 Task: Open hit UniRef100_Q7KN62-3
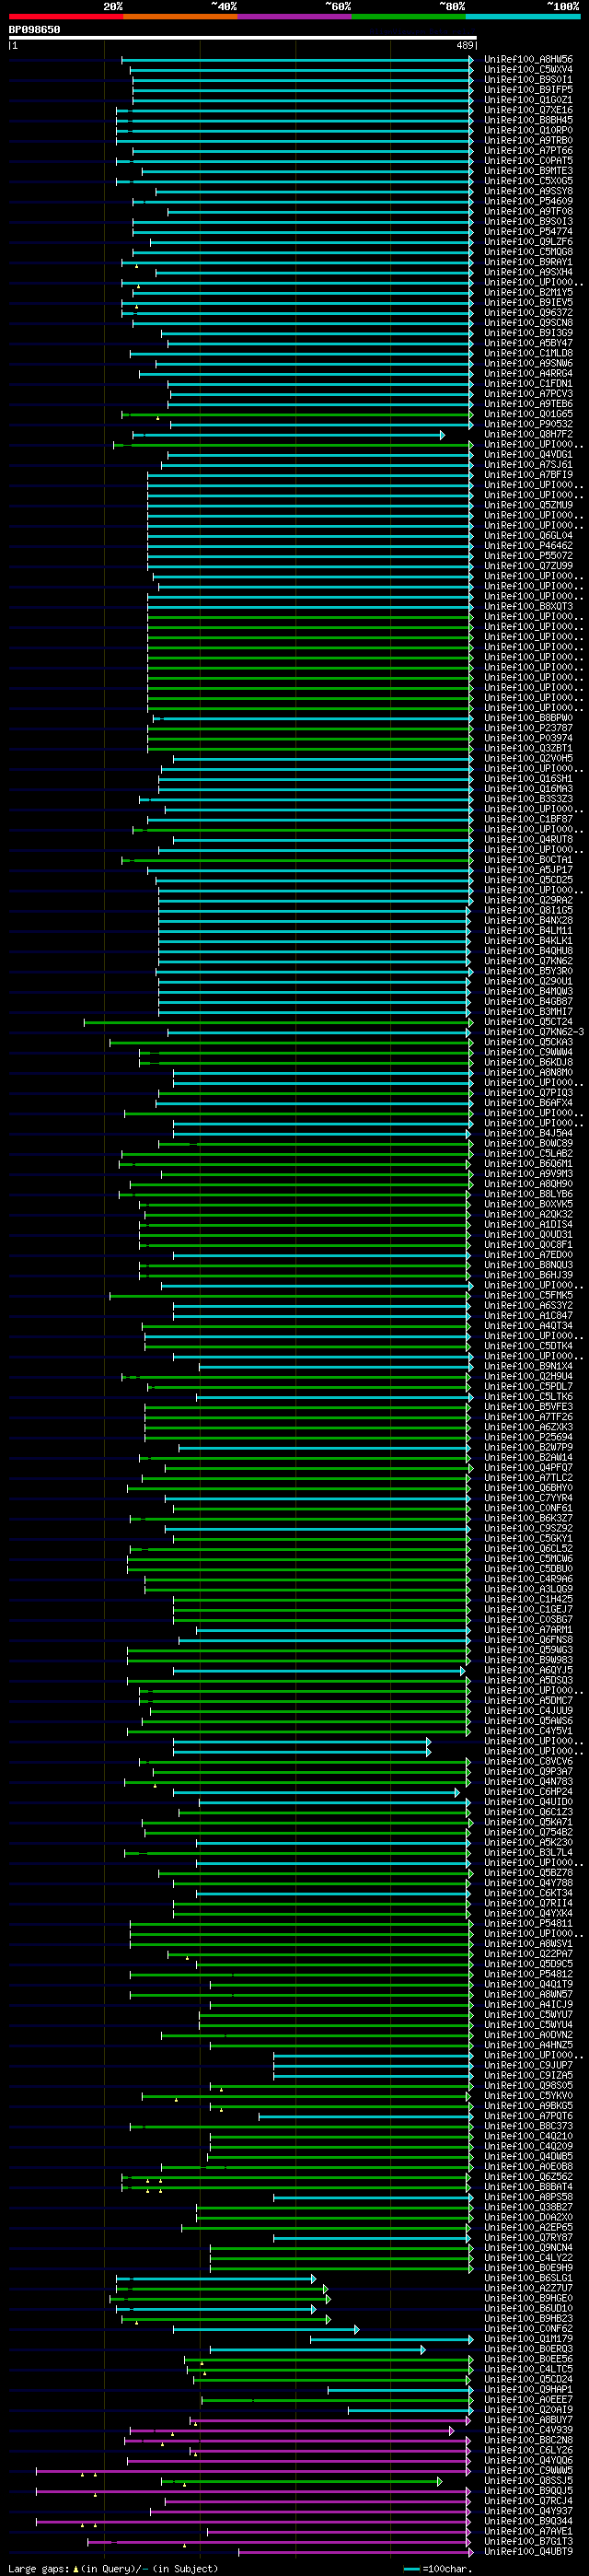tap(534, 1032)
